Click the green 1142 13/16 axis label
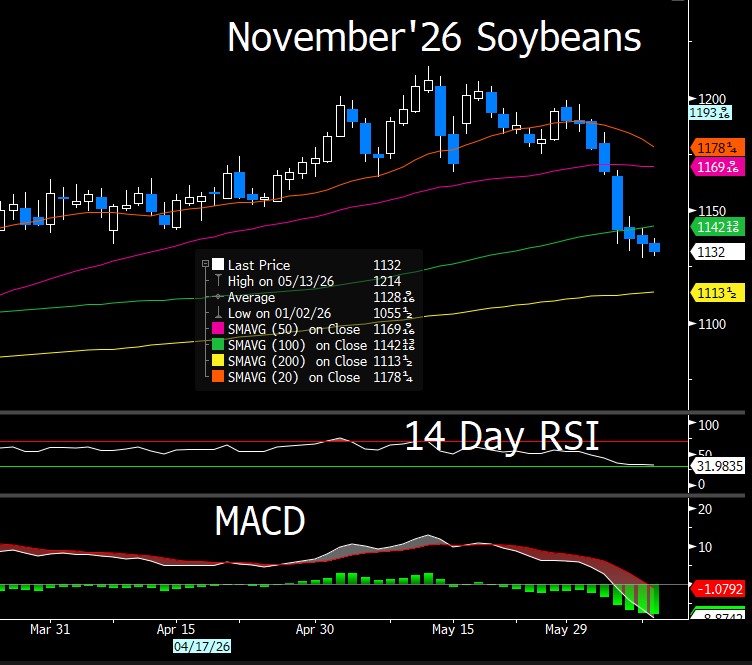Screen dimensions: 752x665 (717, 227)
